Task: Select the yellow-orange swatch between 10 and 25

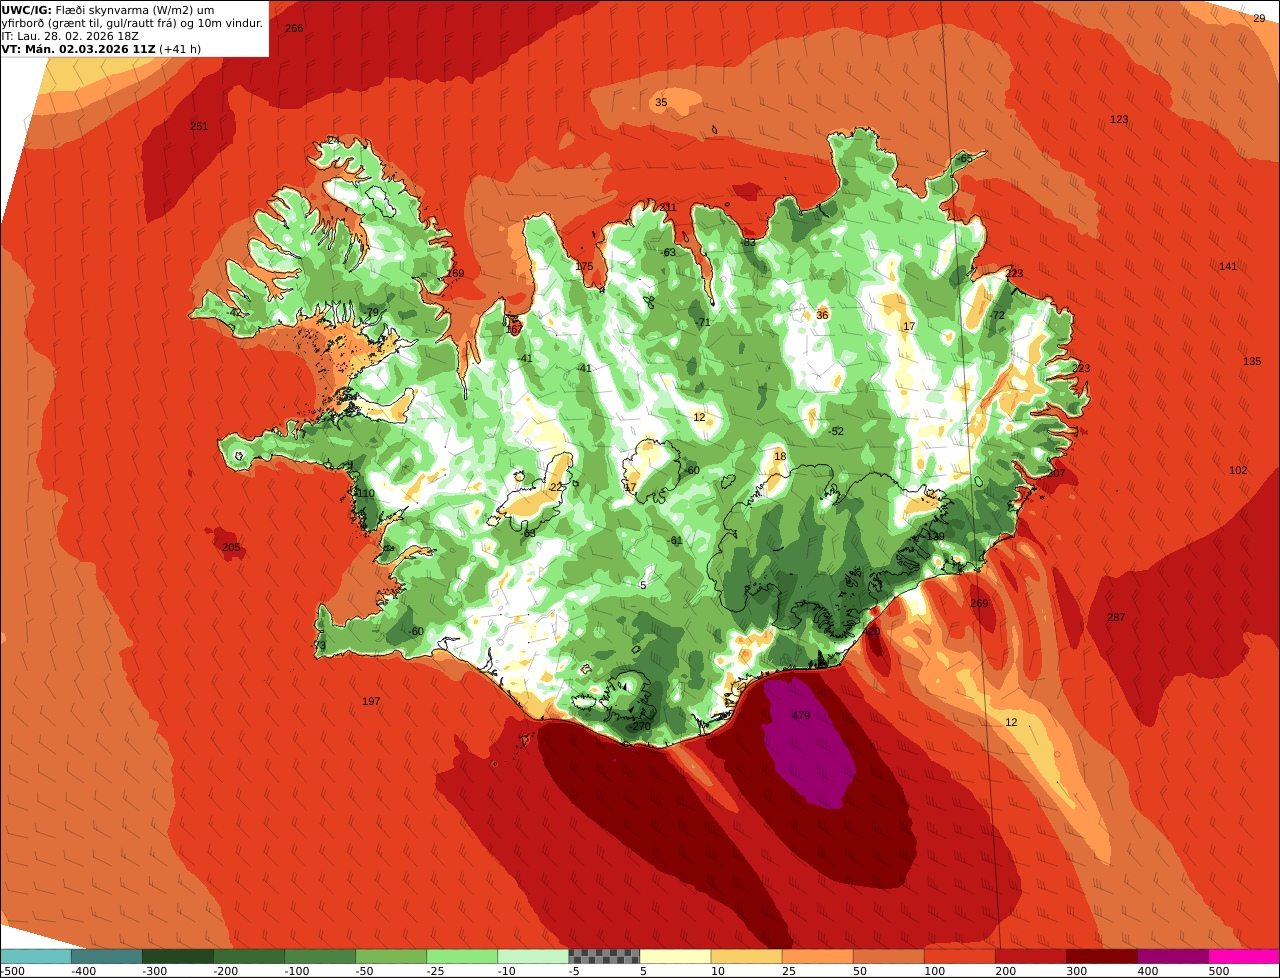Action: (746, 956)
